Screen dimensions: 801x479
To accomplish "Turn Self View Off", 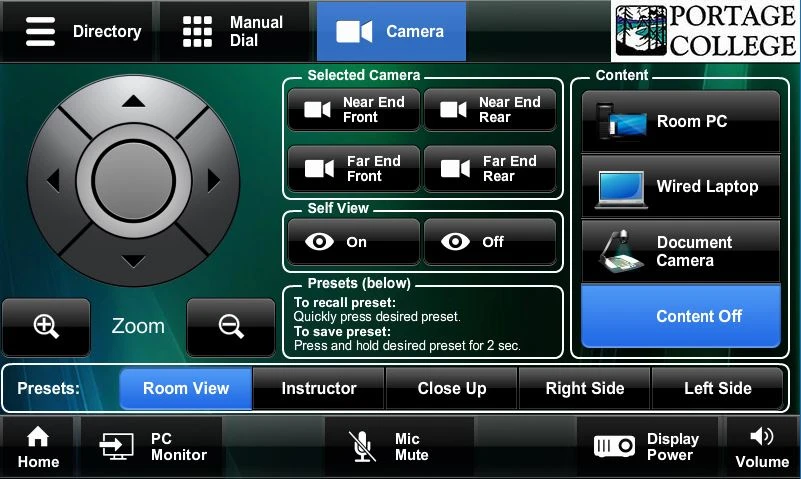I will (x=490, y=242).
